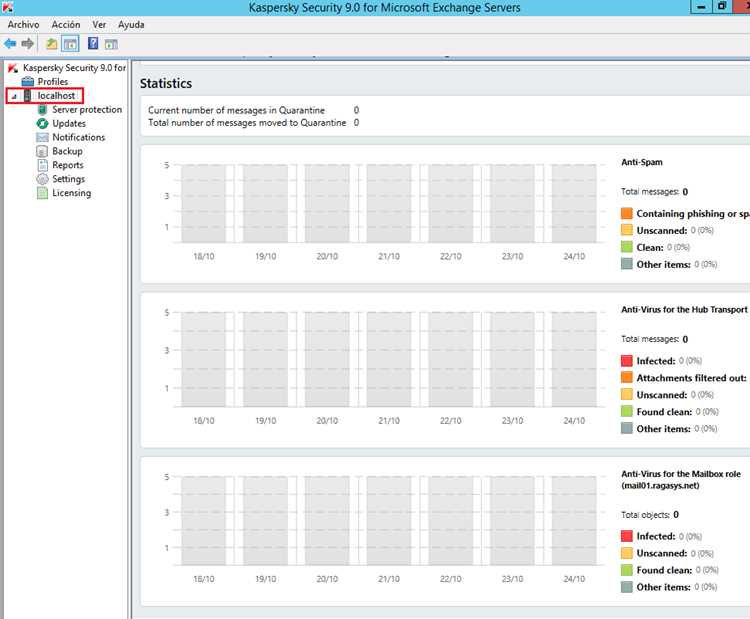Click the Updates globe icon
Screen dimensions: 750x619
[x=42, y=123]
